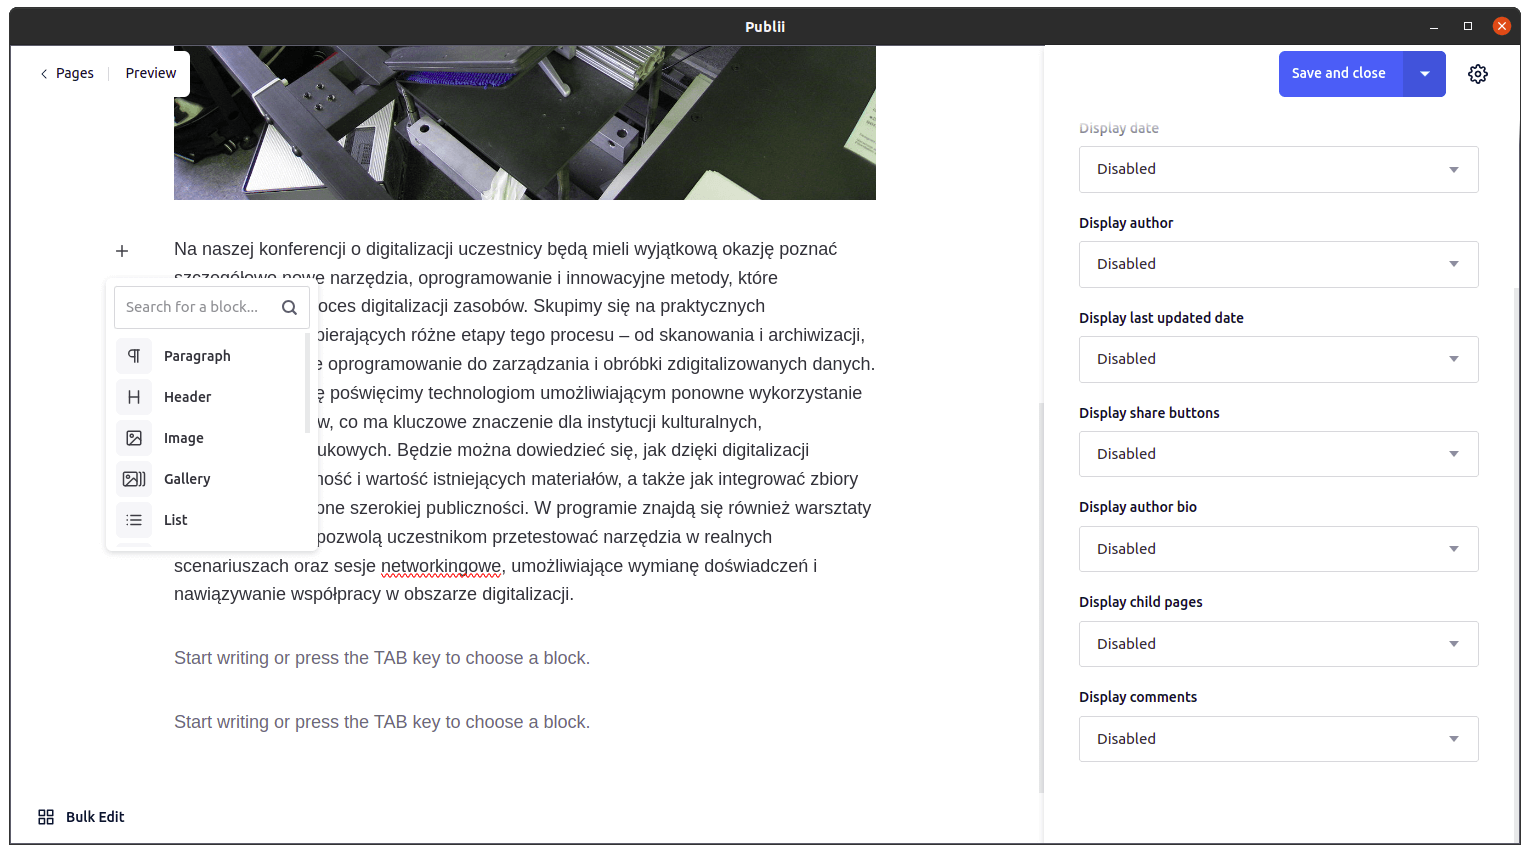Choose Paragraph from block list

point(197,356)
